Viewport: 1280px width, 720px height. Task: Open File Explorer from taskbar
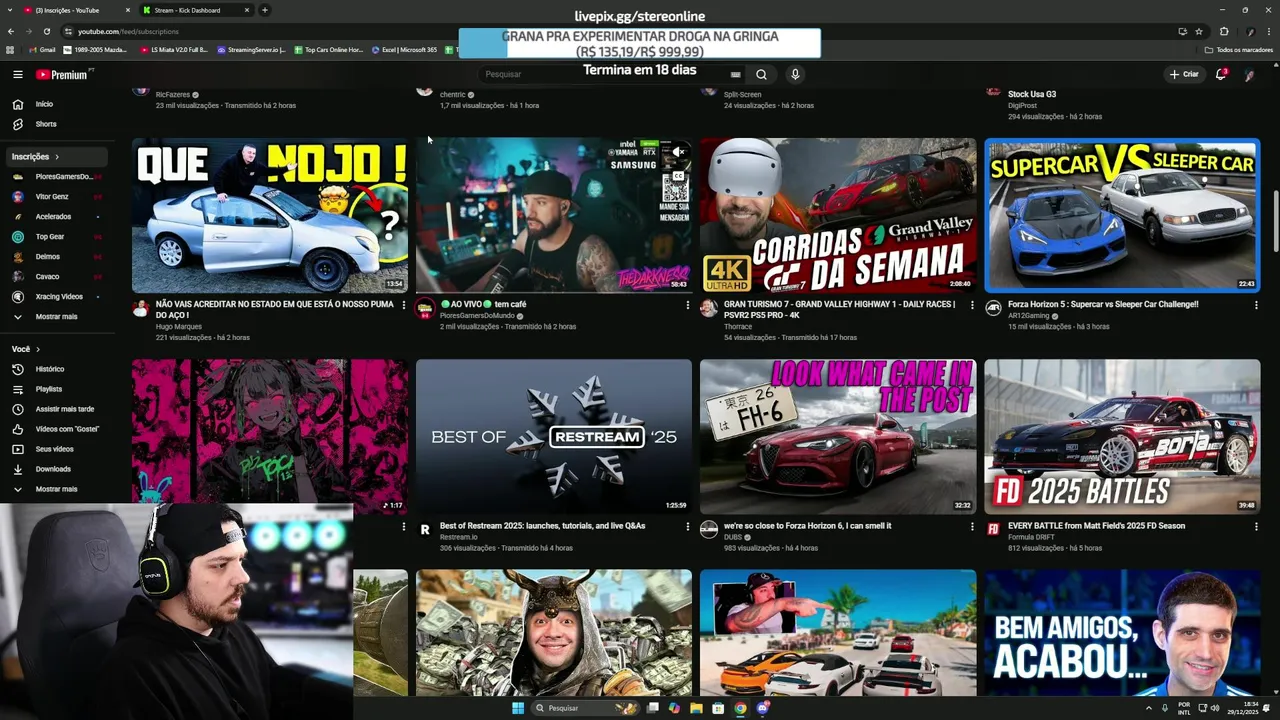pyautogui.click(x=696, y=708)
